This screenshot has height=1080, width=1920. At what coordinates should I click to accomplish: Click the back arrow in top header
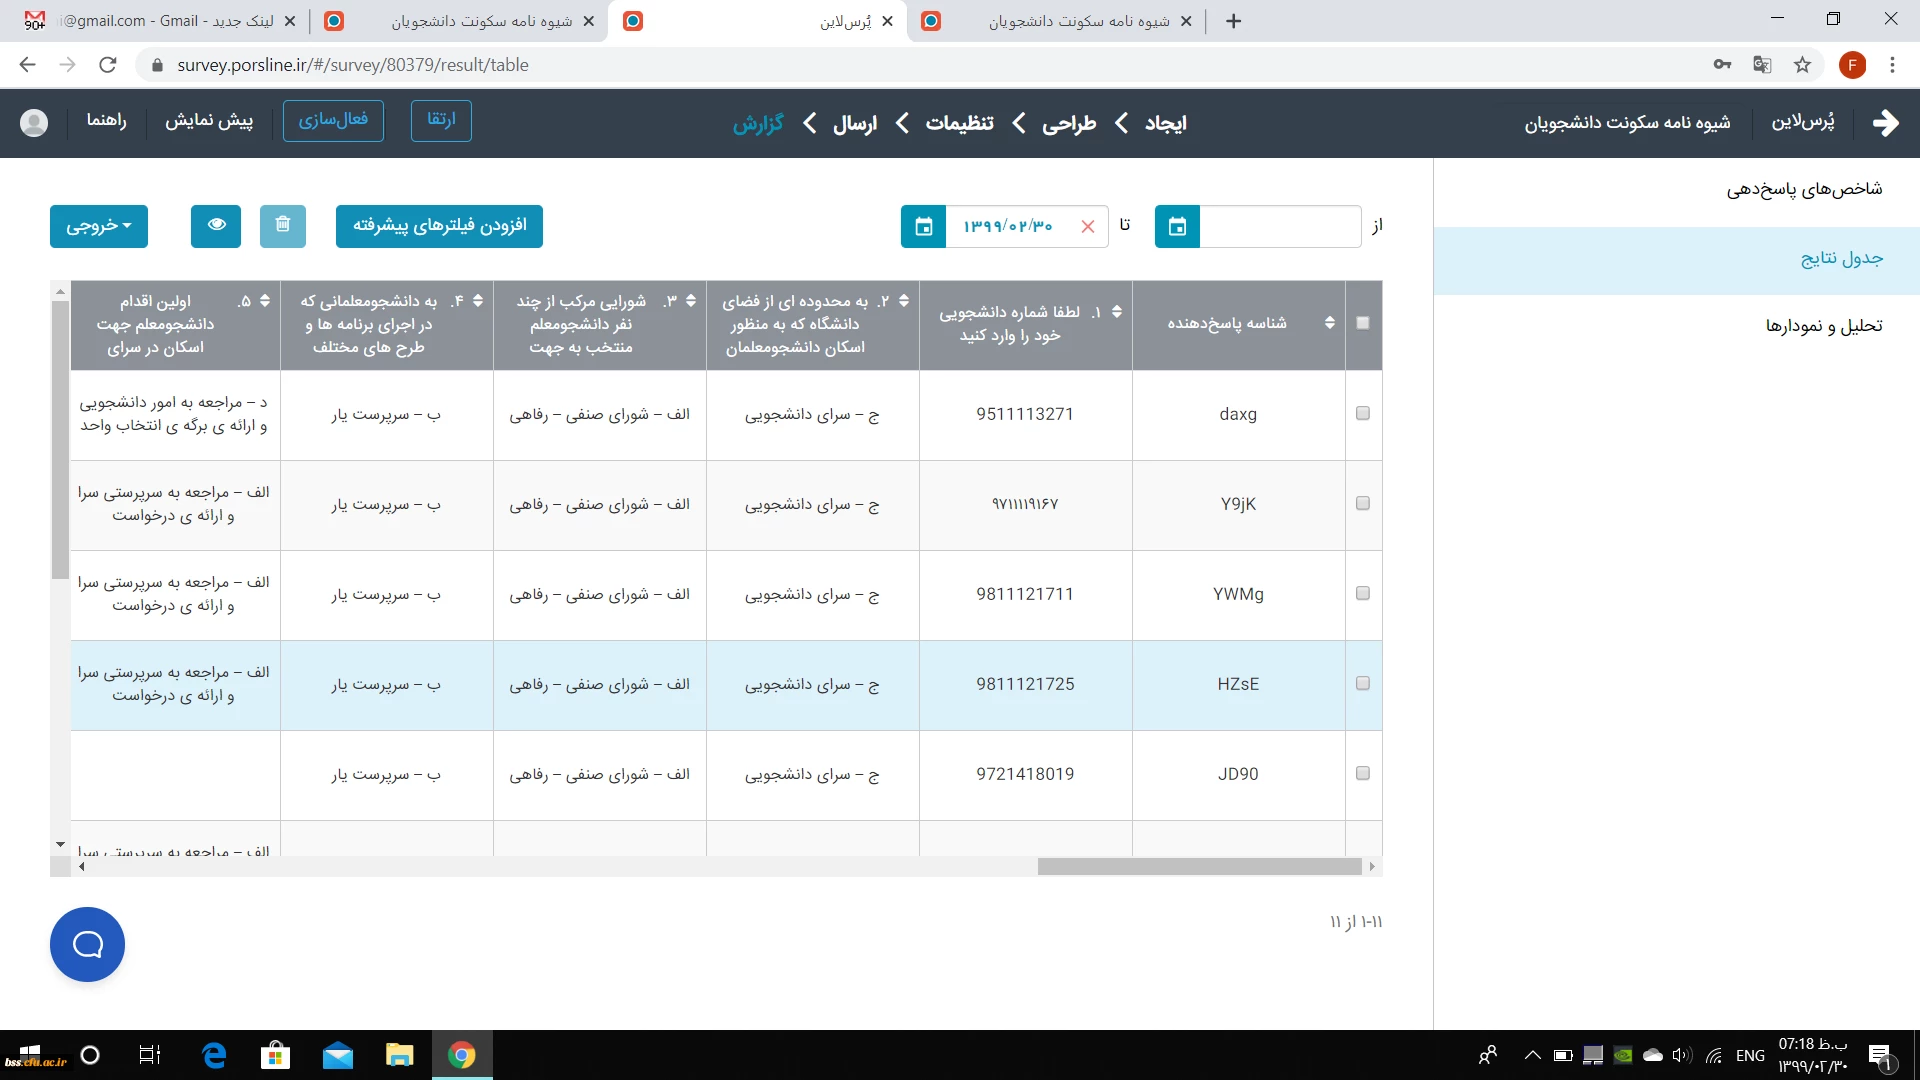pos(1885,122)
